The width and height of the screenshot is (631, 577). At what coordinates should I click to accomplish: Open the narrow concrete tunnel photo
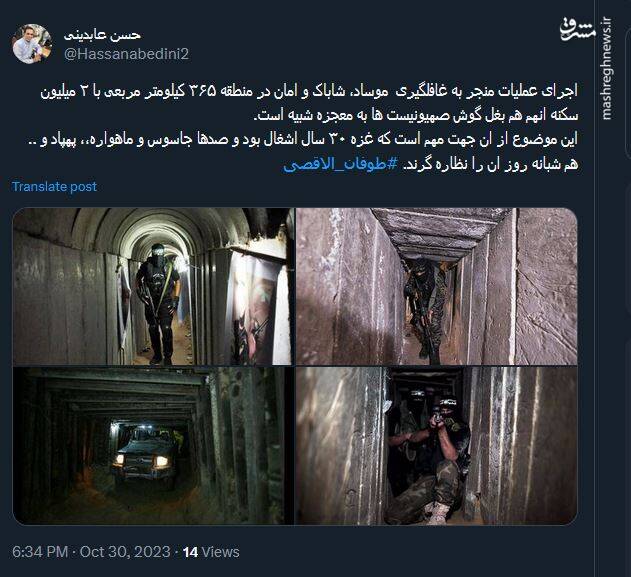pyautogui.click(x=437, y=286)
